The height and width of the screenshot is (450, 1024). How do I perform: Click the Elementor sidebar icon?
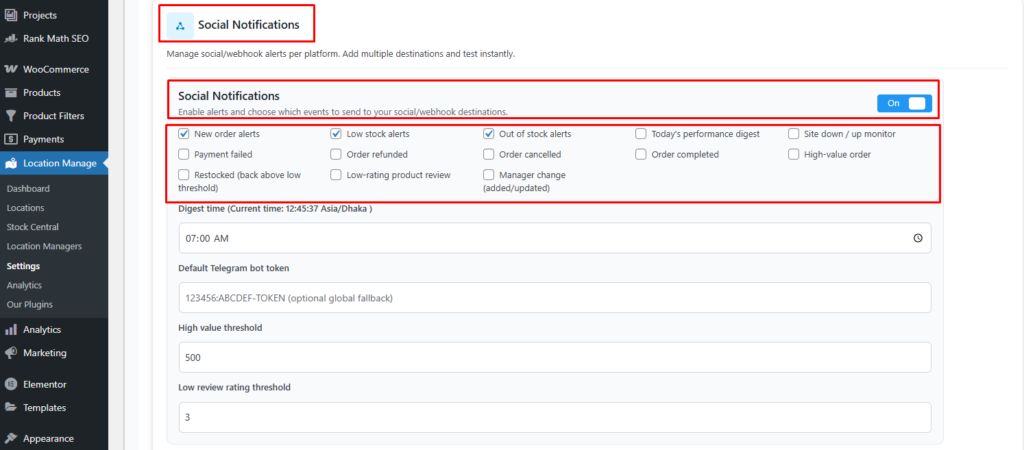[x=11, y=384]
